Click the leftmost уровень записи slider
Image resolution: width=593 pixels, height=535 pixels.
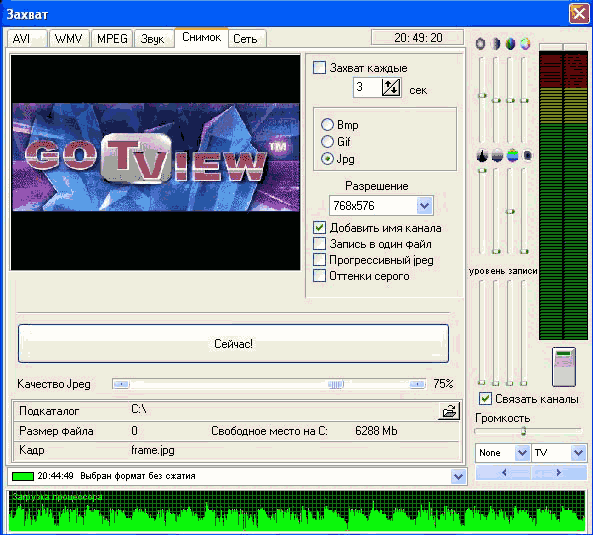click(482, 333)
